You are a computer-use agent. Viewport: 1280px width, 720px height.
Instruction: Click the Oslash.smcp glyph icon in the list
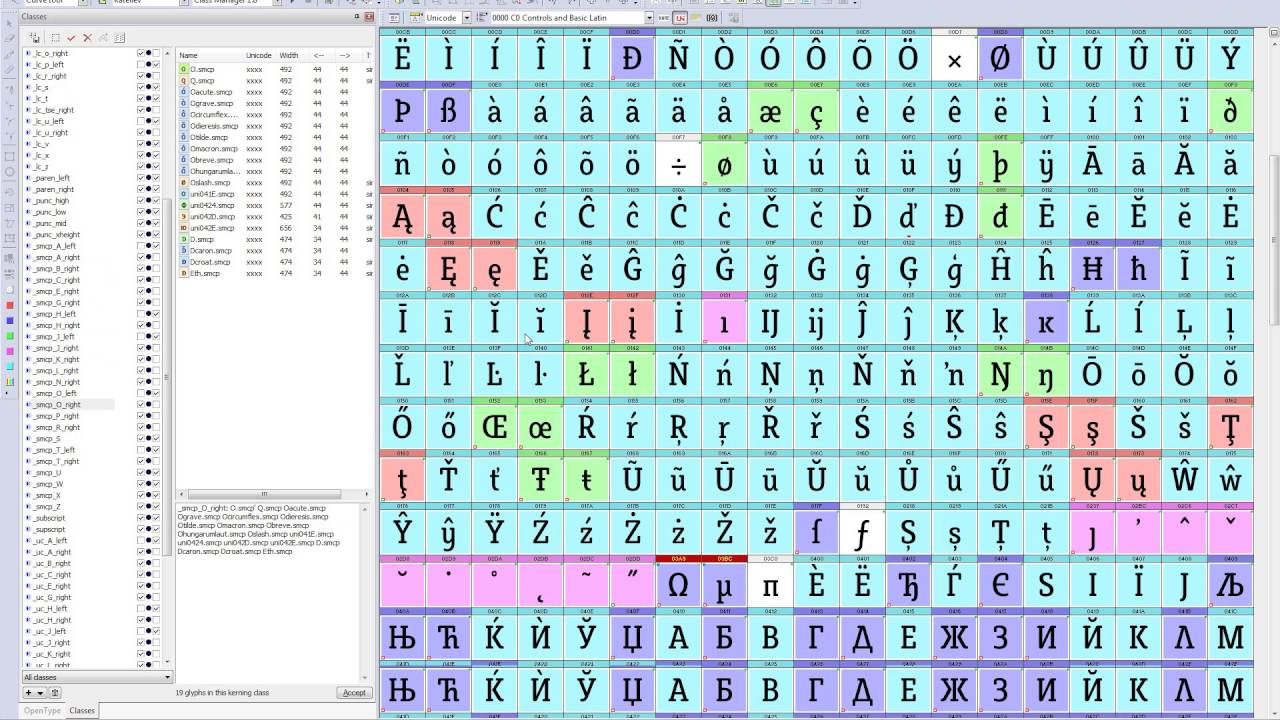[184, 182]
